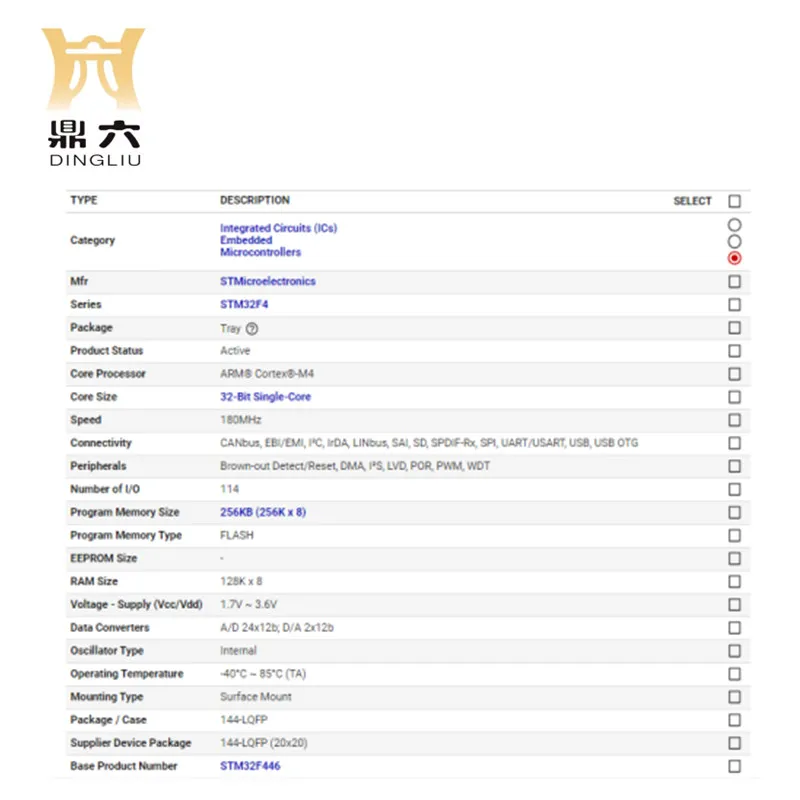The width and height of the screenshot is (800, 800).
Task: Check the Program Memory Size checkbox
Action: point(734,512)
